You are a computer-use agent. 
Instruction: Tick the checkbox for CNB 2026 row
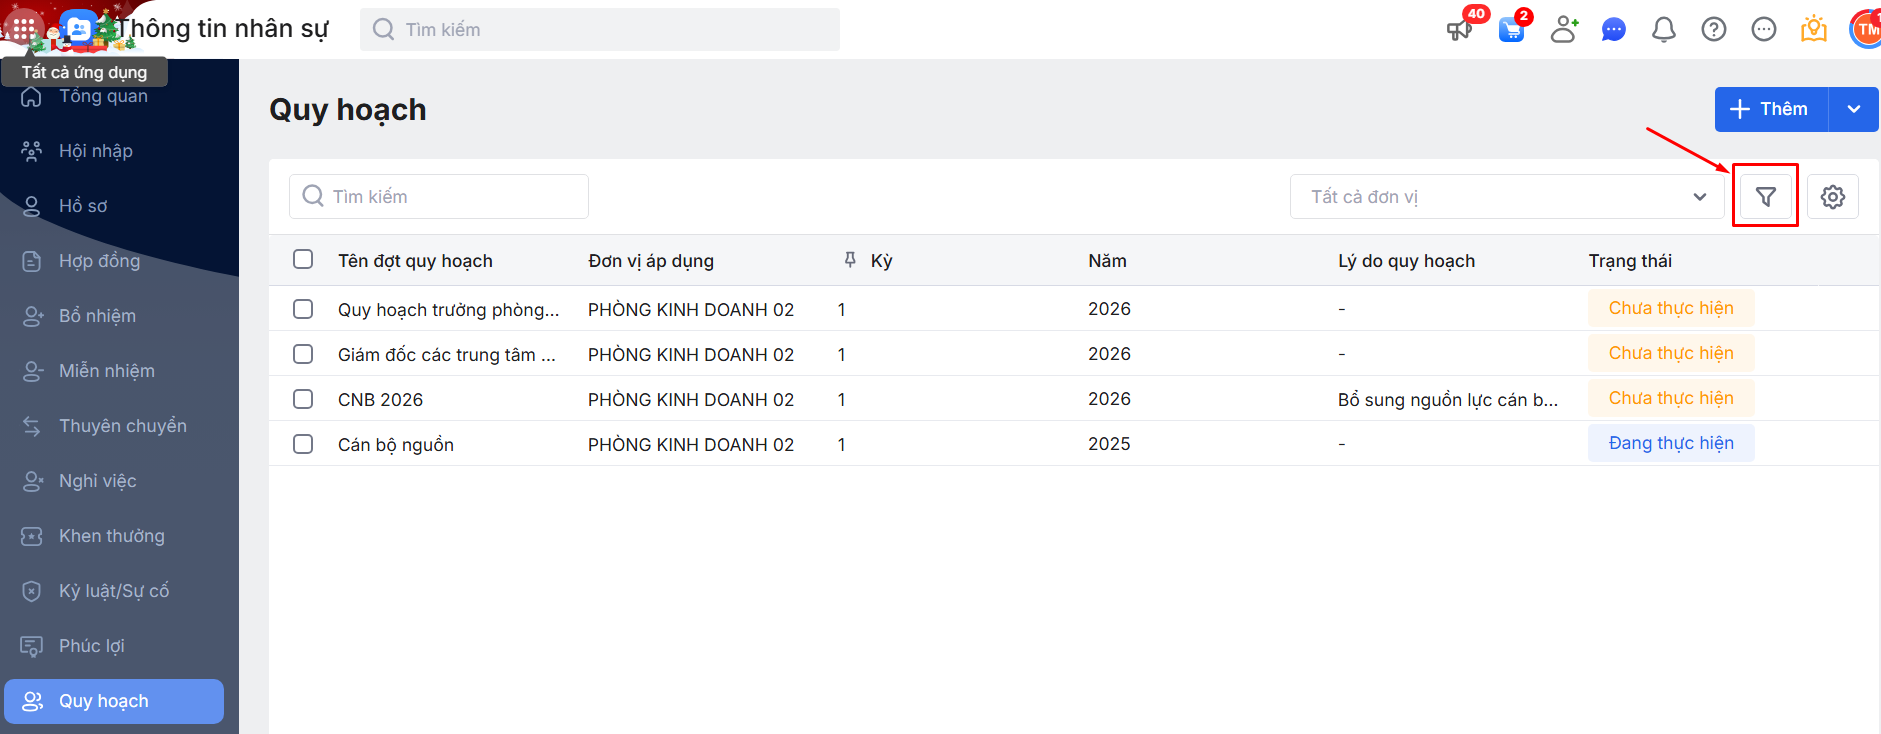tap(303, 399)
